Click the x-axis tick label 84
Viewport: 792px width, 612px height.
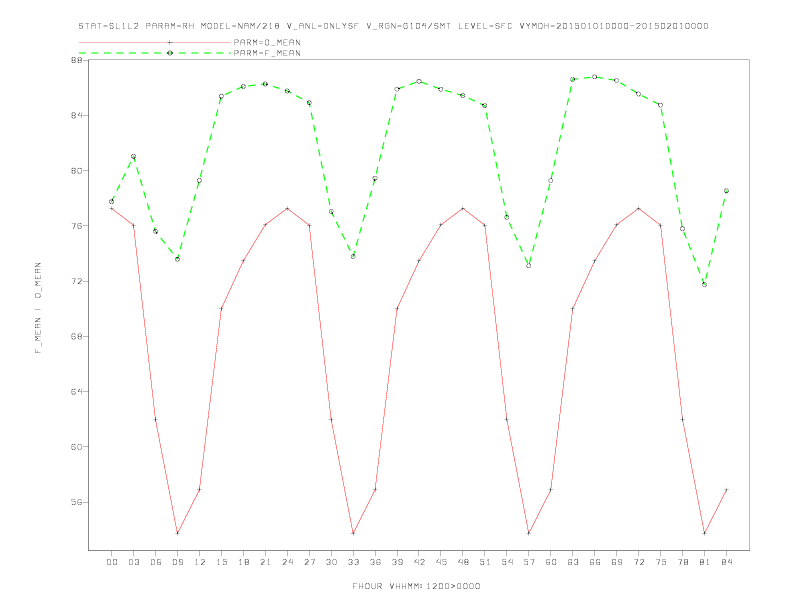726,562
